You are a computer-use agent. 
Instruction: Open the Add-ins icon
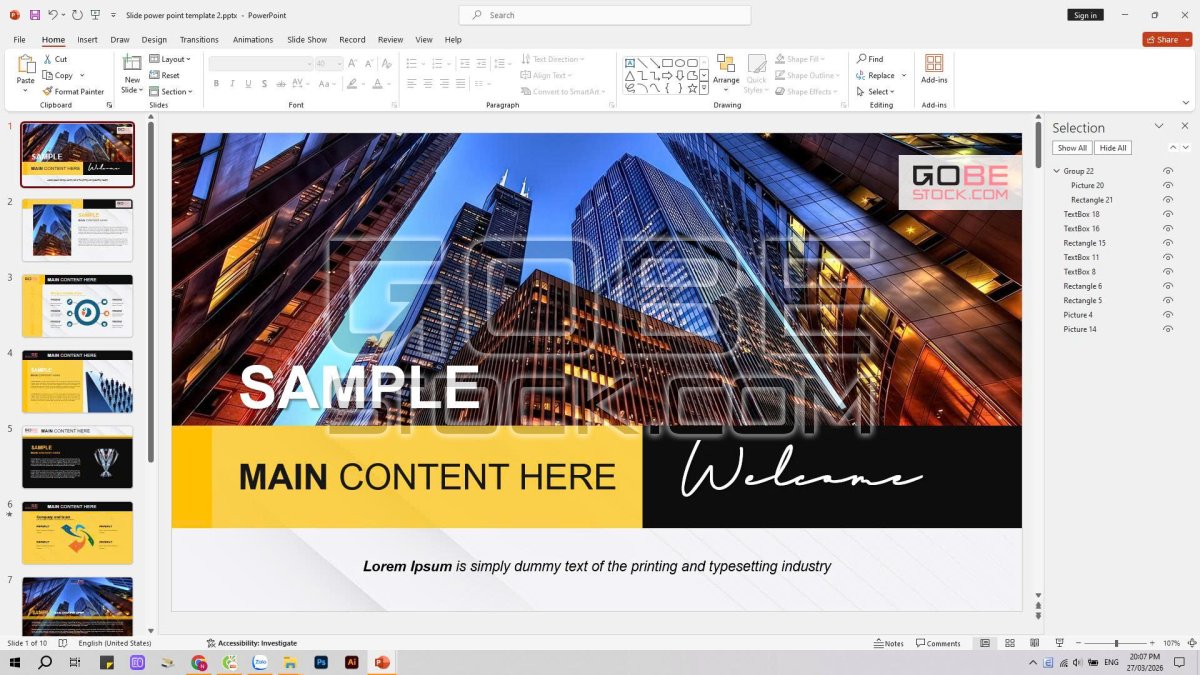point(934,63)
